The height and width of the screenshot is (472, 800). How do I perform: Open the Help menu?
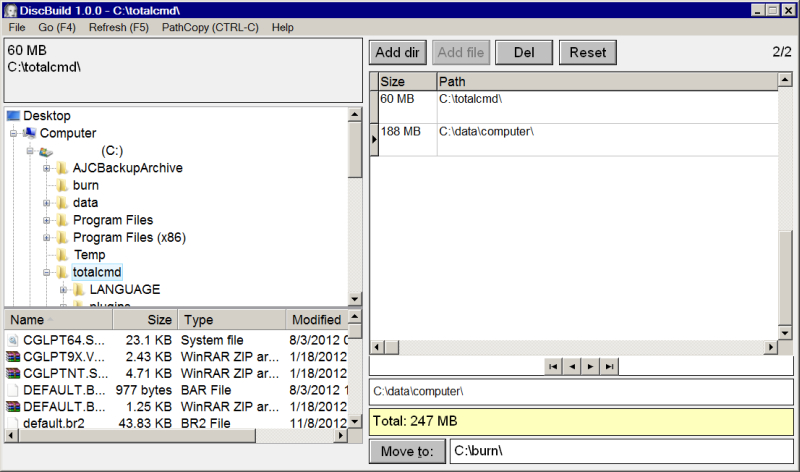click(x=283, y=28)
